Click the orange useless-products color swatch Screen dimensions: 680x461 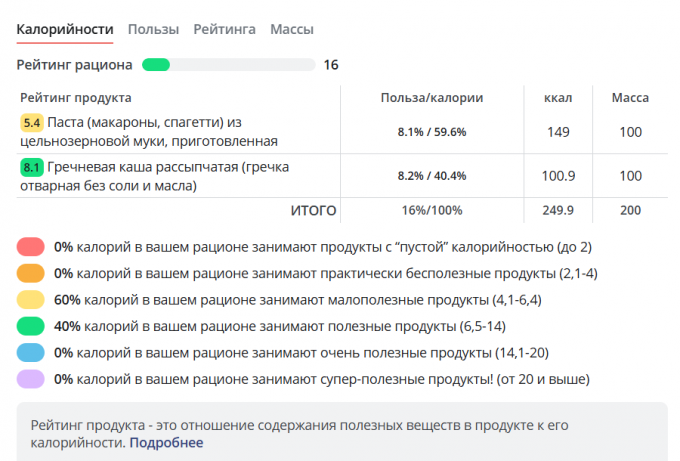[x=31, y=273]
